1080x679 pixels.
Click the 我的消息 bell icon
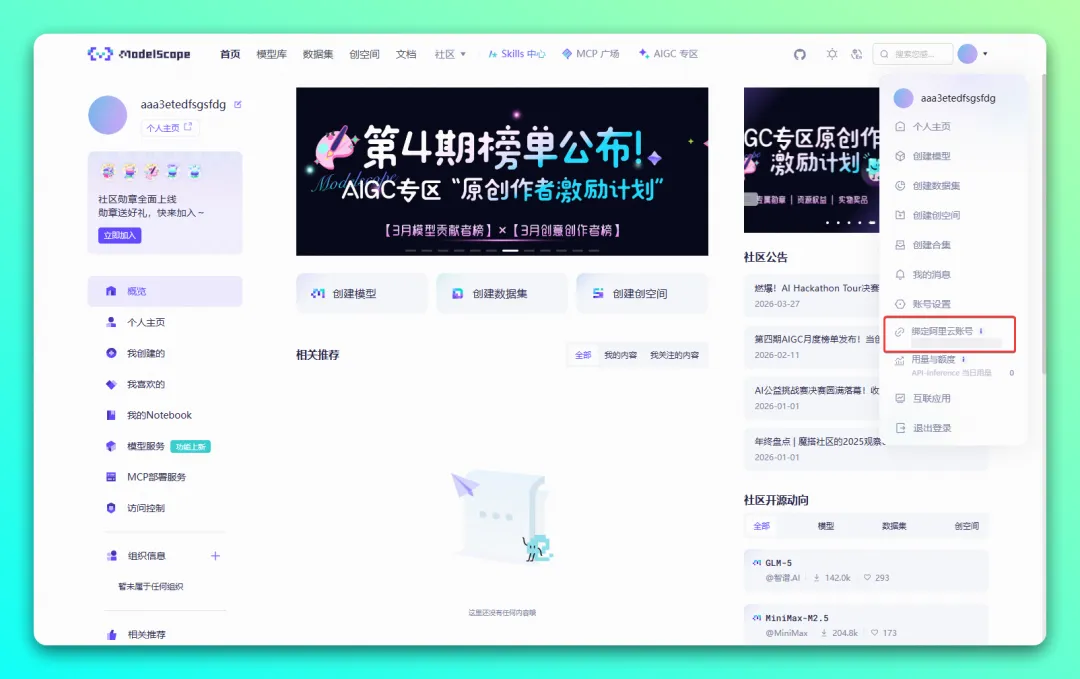coord(900,275)
